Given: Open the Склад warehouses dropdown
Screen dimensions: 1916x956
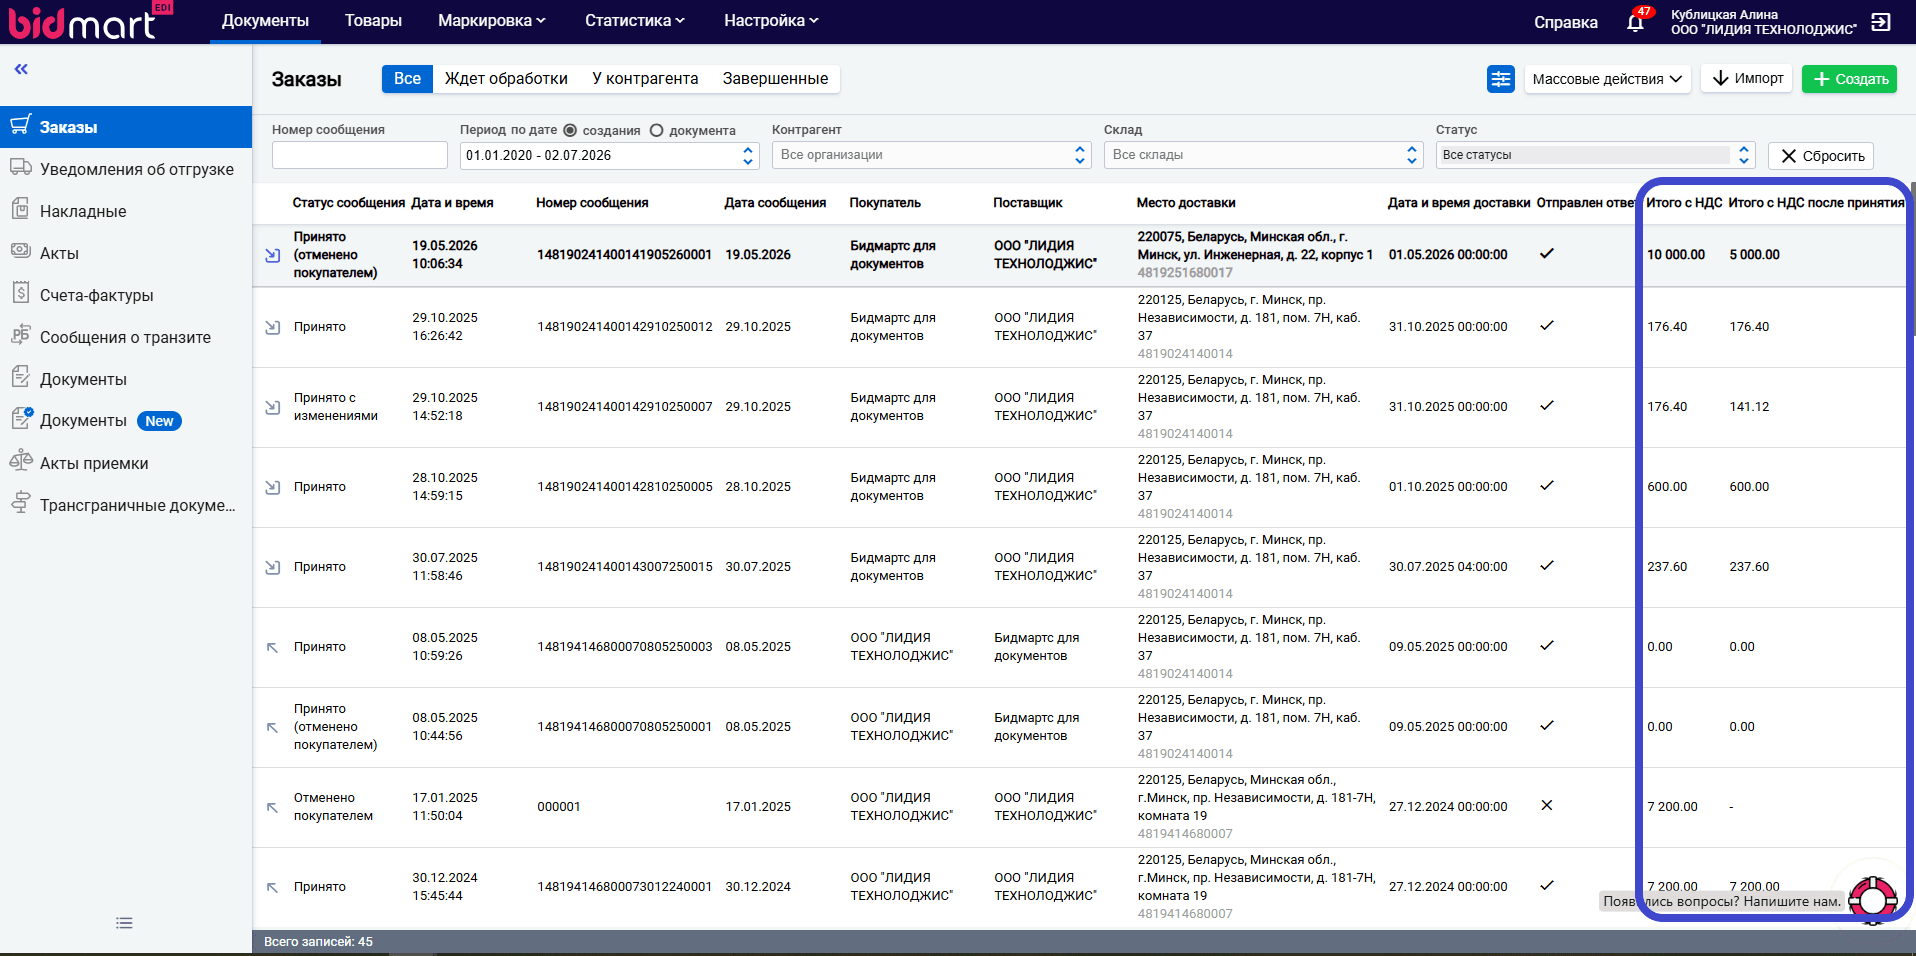Looking at the screenshot, I should [x=1264, y=155].
